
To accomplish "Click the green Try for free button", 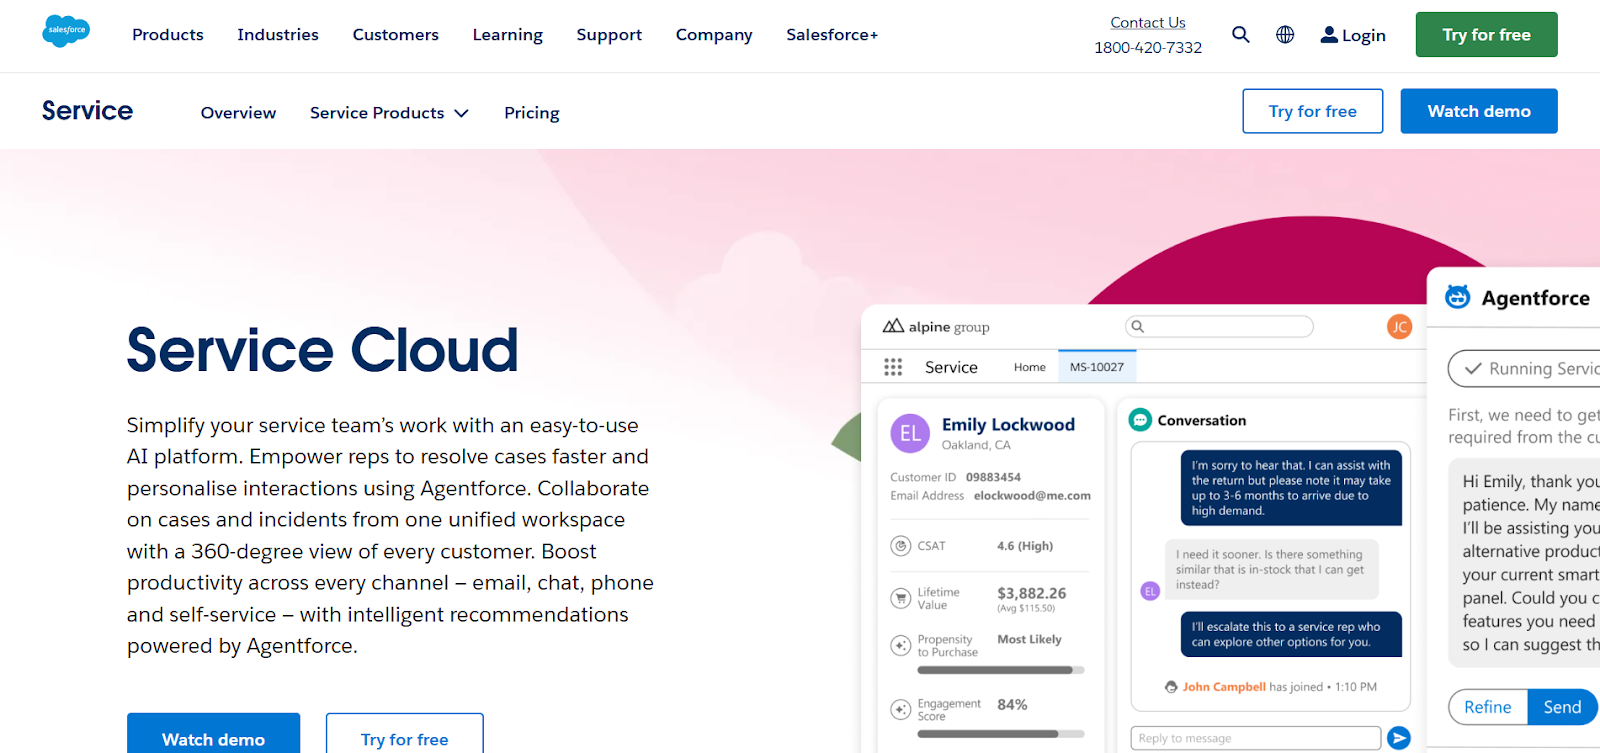I will (1486, 35).
